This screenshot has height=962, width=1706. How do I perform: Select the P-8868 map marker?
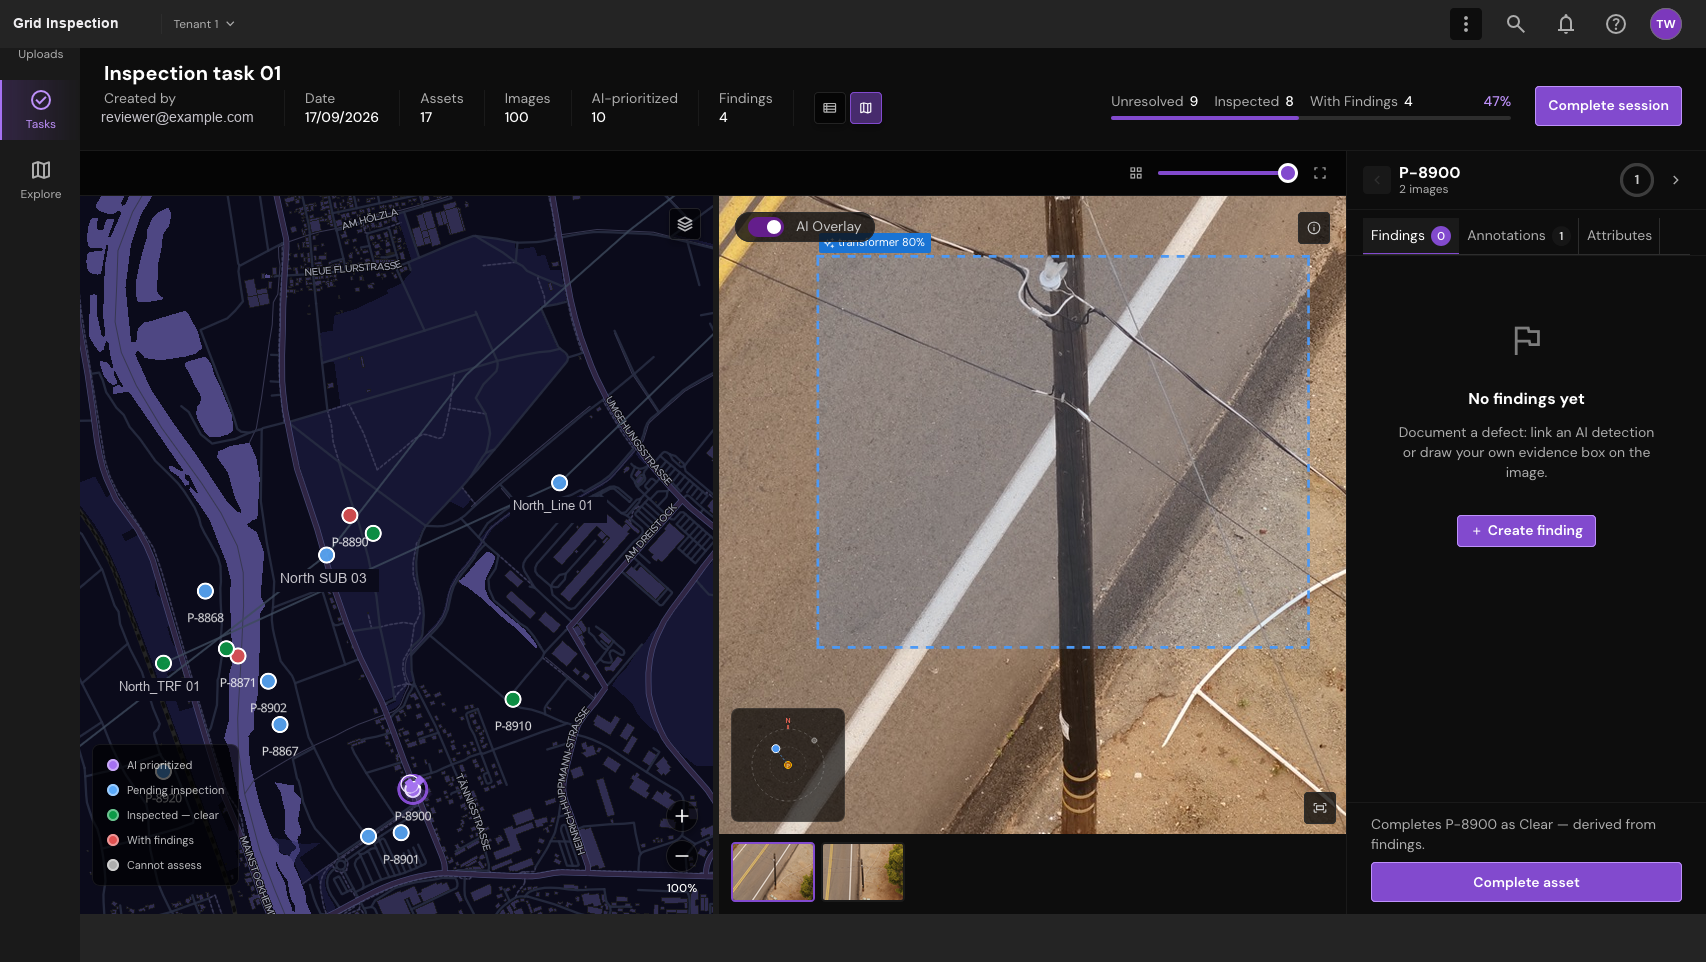click(x=205, y=591)
